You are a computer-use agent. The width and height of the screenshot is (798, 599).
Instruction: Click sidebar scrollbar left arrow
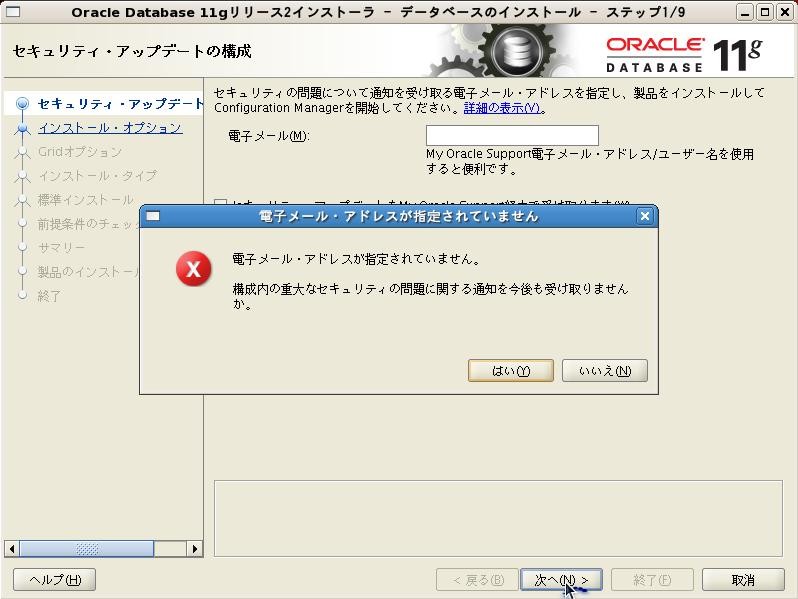point(12,549)
